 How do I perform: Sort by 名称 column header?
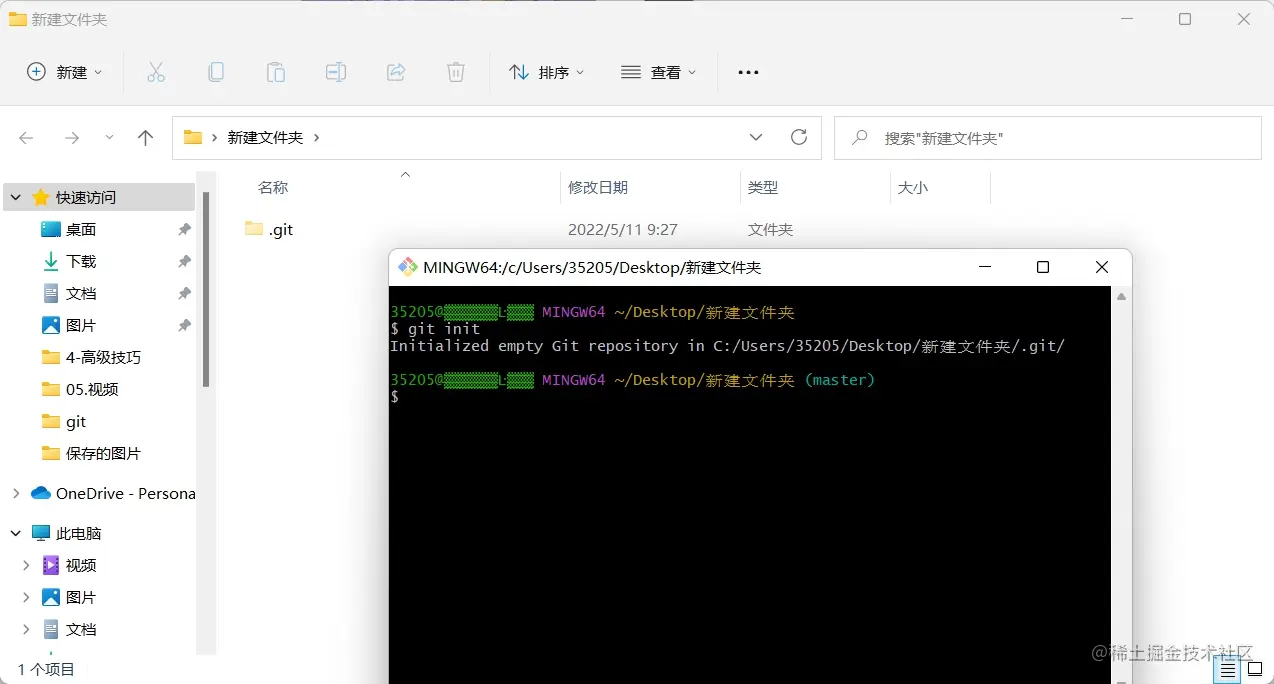pos(273,187)
